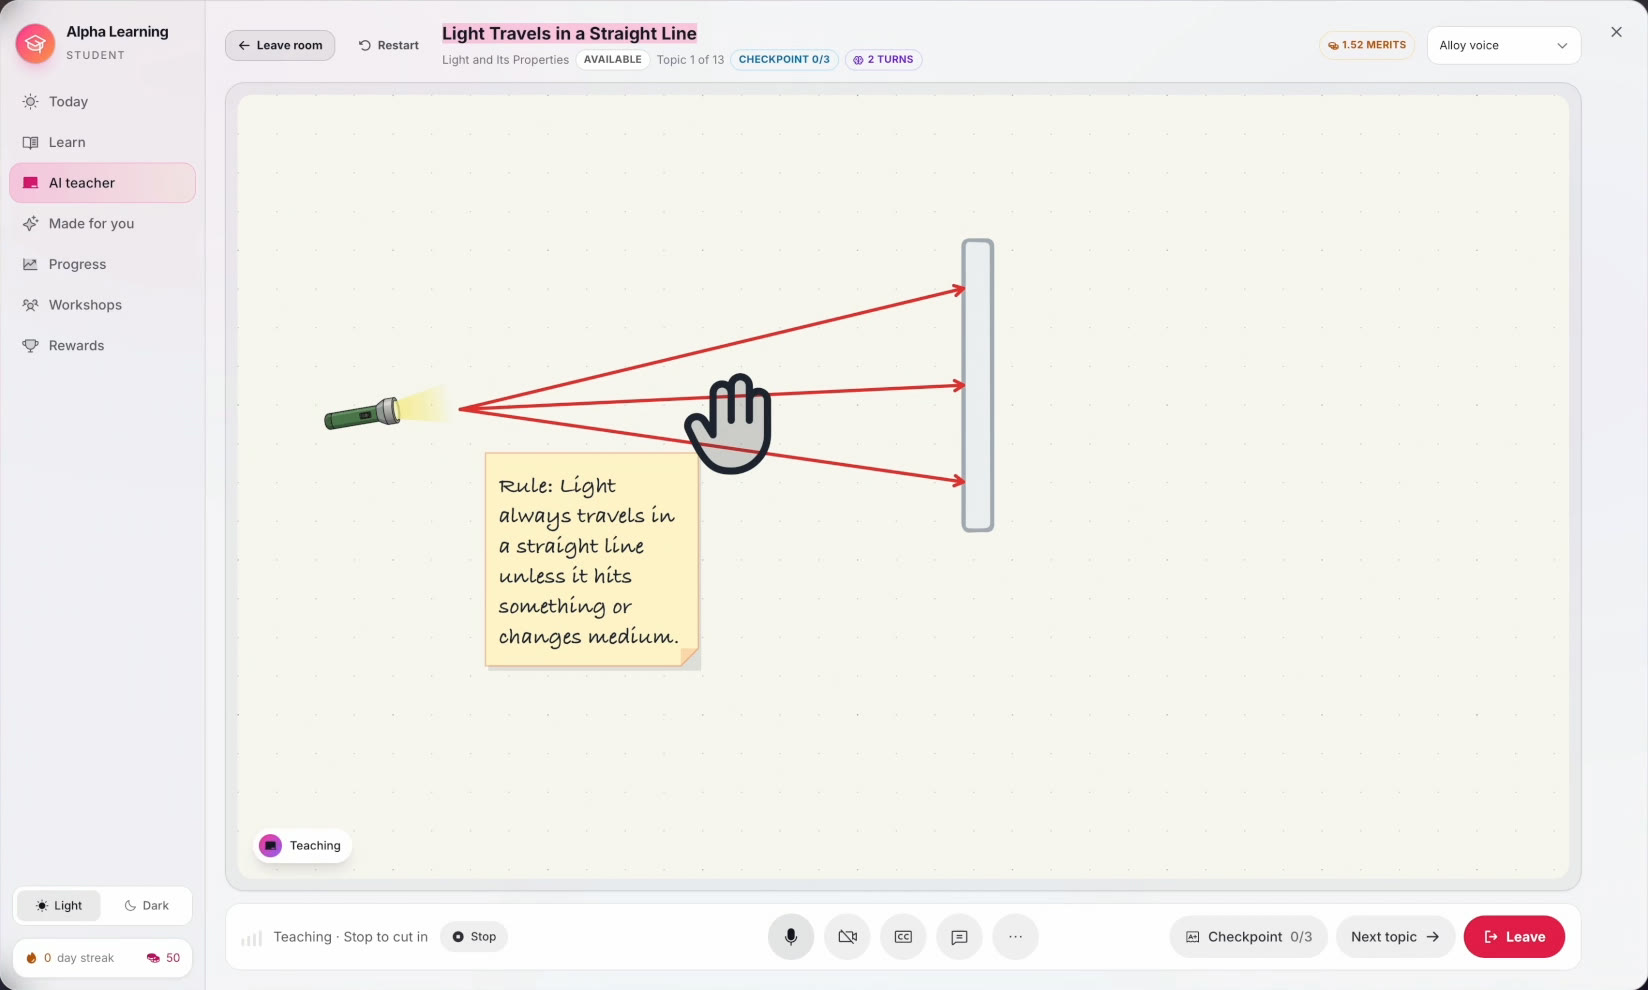Open the Learn sidebar item
The width and height of the screenshot is (1648, 990).
tap(102, 142)
